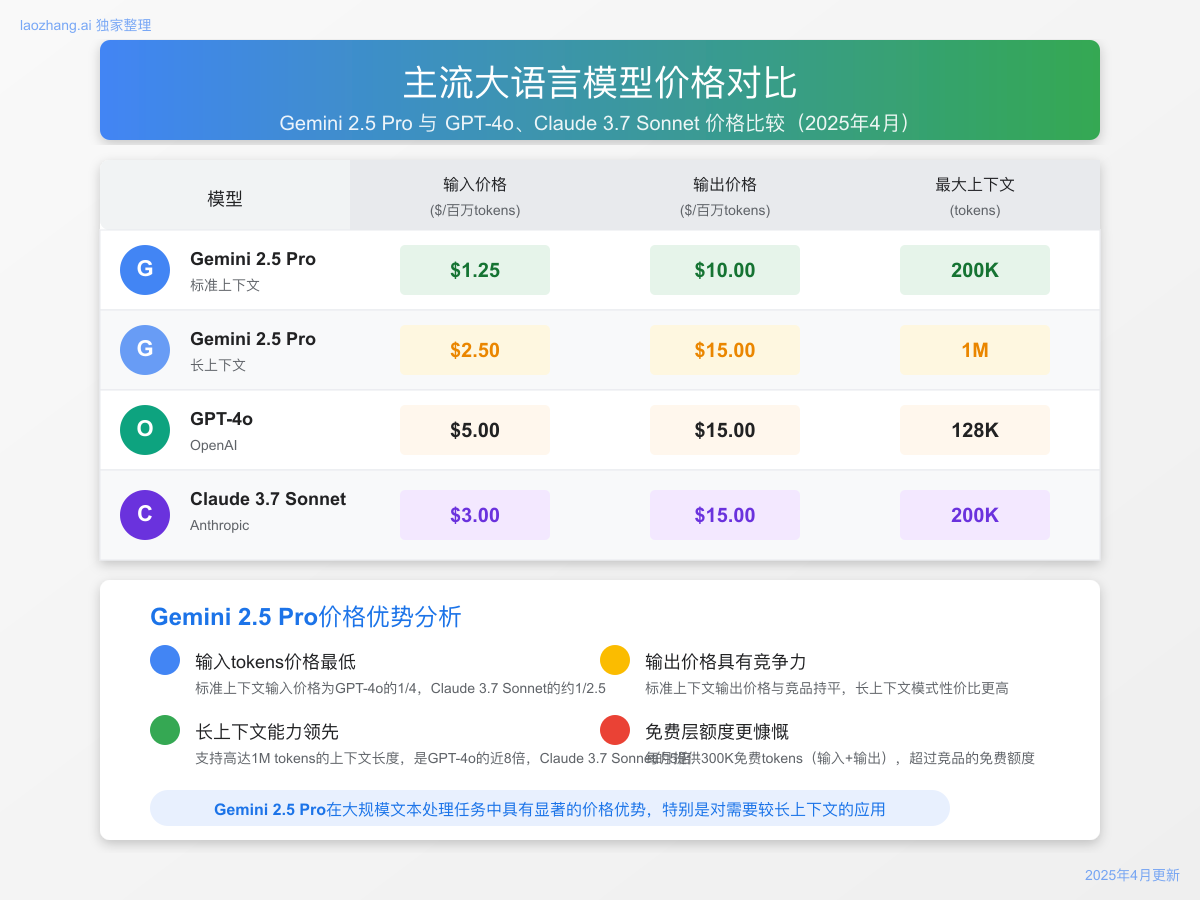Image resolution: width=1200 pixels, height=900 pixels.
Task: Click the text 免费层额度更慷慨
Action: pos(717,731)
